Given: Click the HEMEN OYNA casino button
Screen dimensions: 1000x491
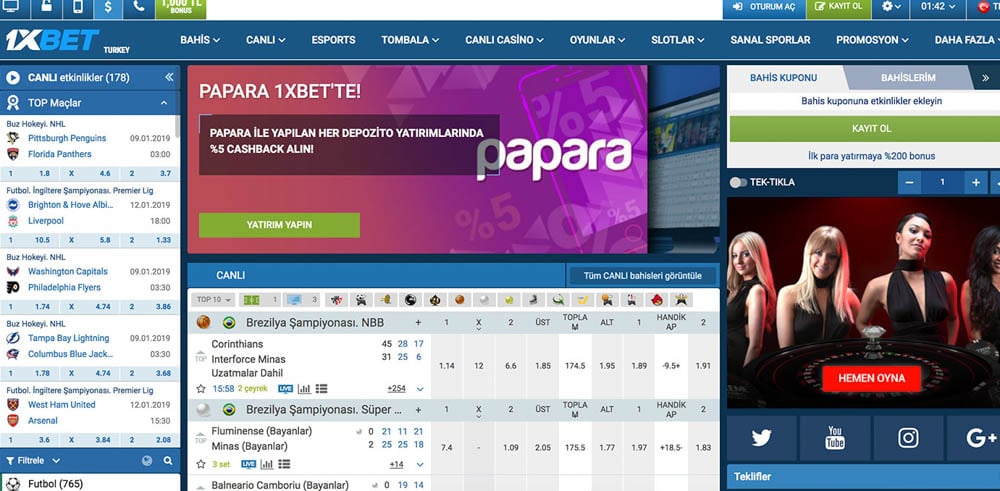Looking at the screenshot, I should pos(871,377).
